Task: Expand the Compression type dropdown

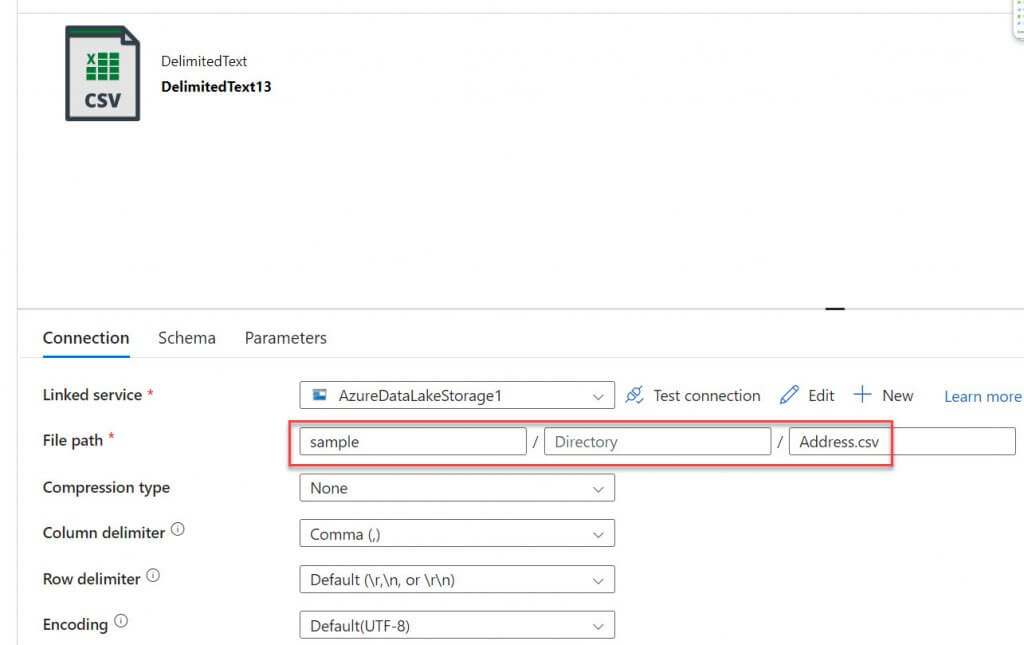Action: [x=456, y=488]
